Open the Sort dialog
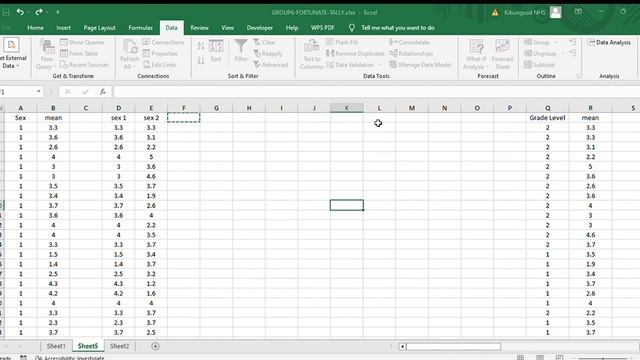 point(216,51)
